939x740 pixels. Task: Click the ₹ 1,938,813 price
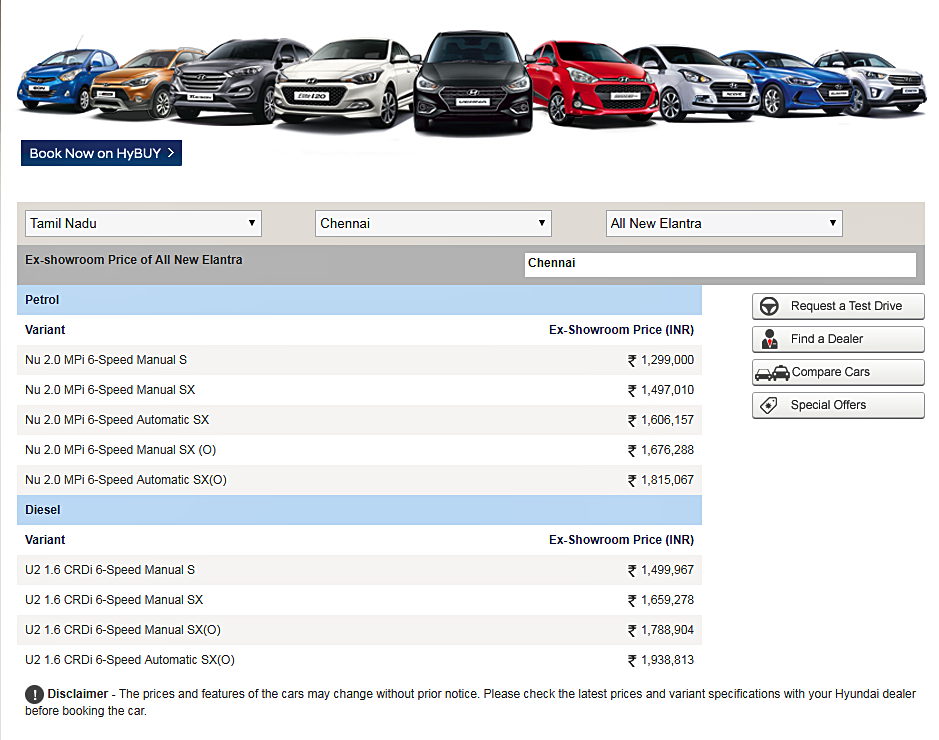pos(661,660)
